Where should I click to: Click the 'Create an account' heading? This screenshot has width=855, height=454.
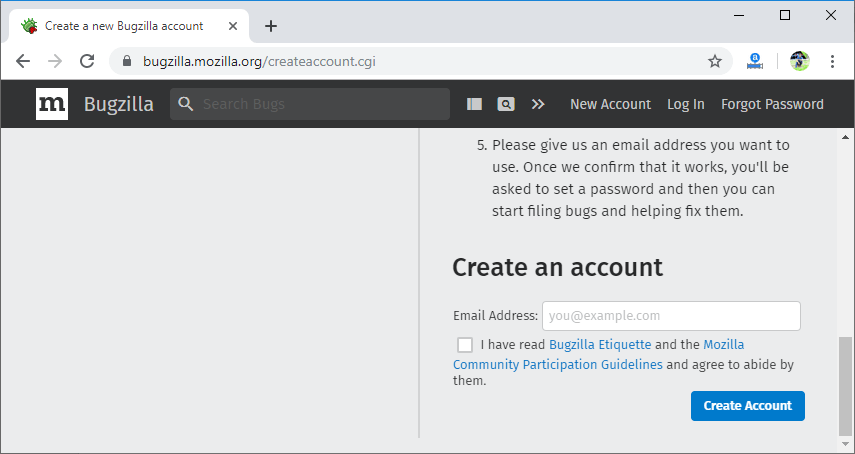click(x=557, y=267)
